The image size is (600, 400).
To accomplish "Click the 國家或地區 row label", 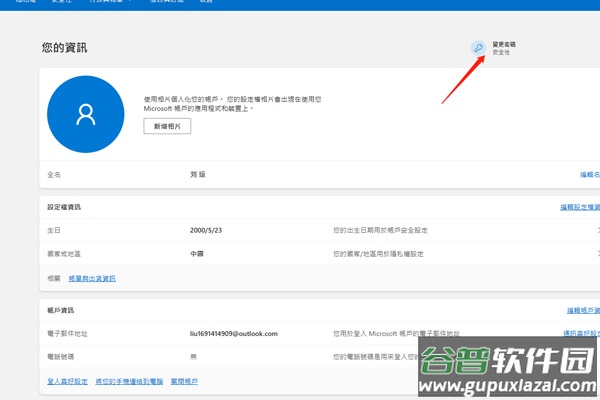I will point(64,254).
